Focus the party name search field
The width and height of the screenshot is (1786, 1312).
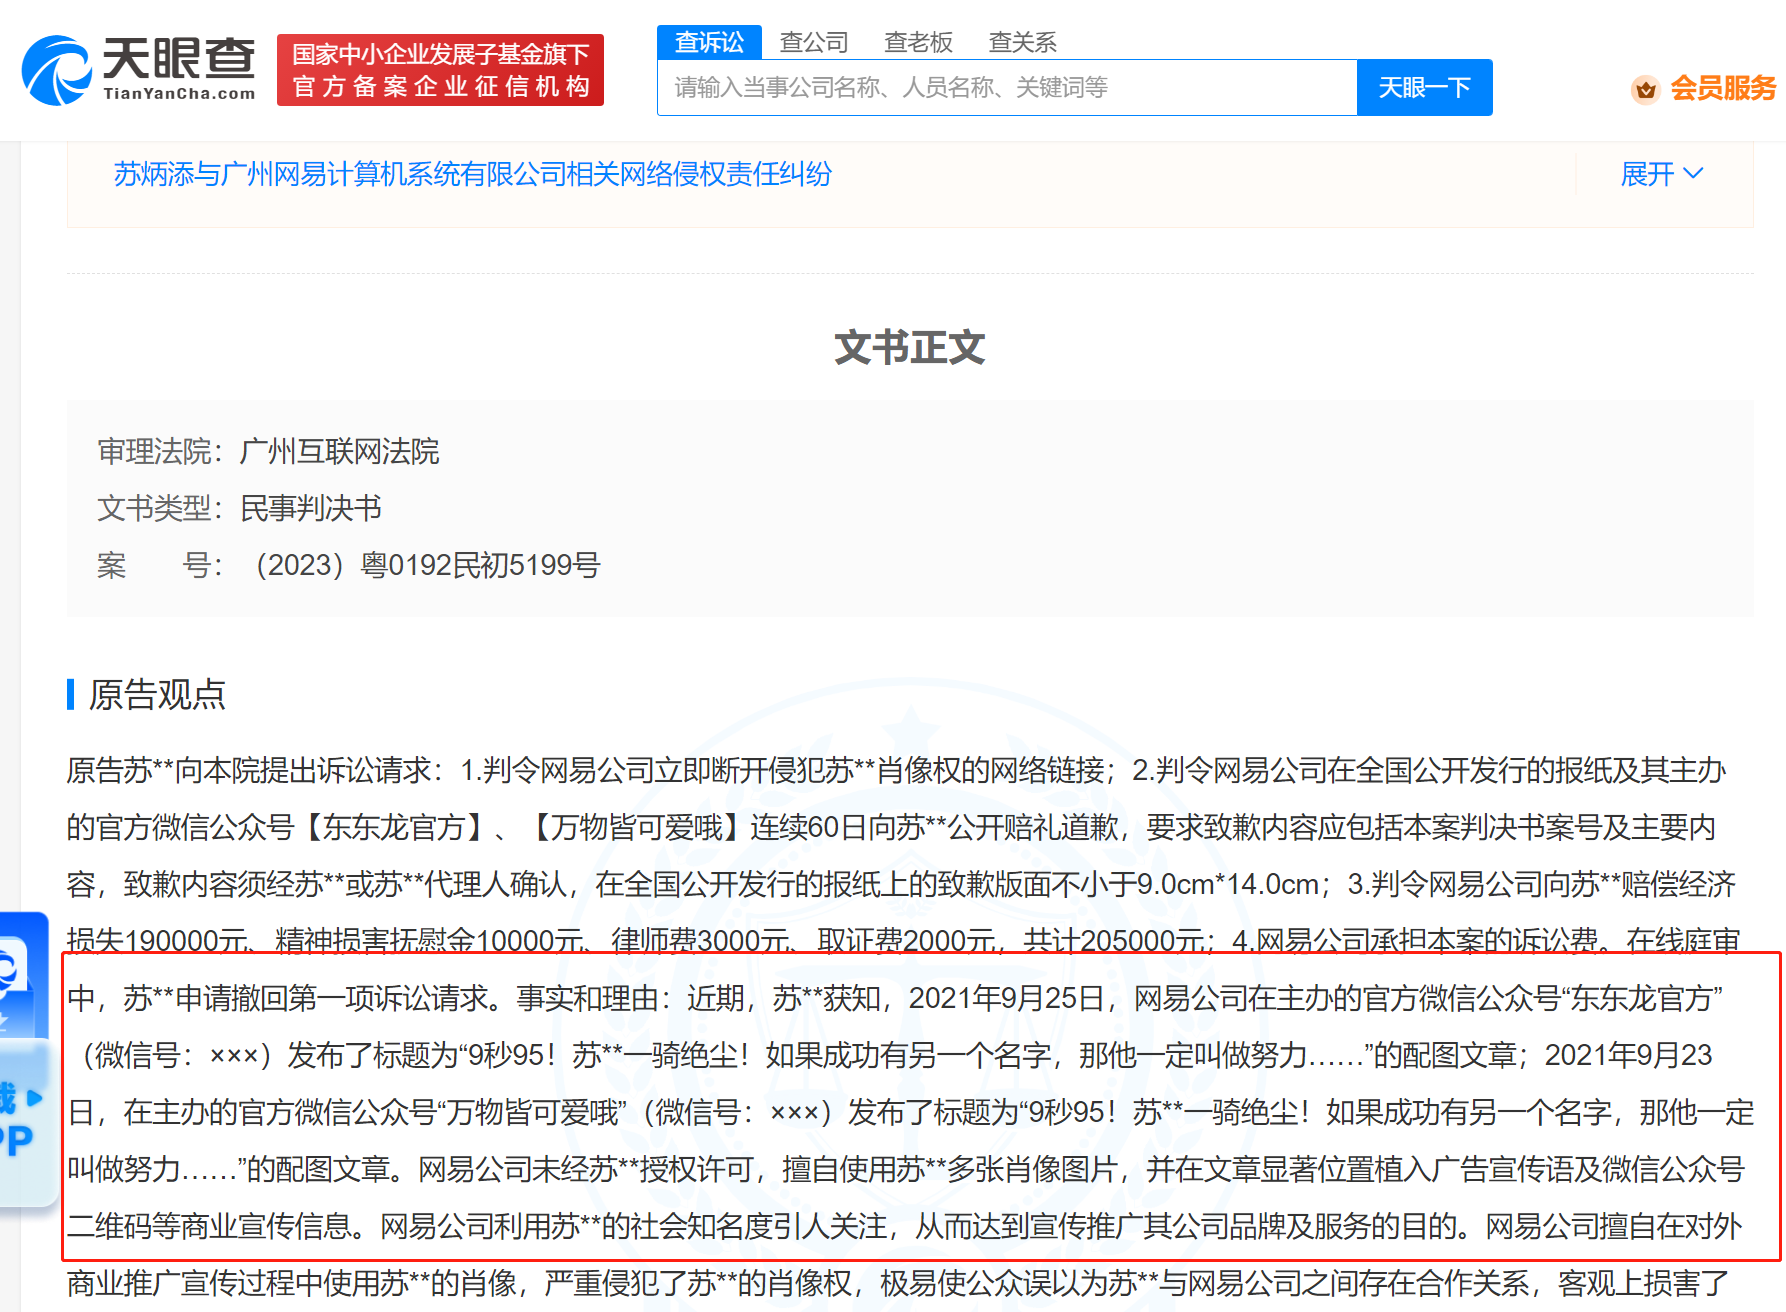(x=1007, y=88)
